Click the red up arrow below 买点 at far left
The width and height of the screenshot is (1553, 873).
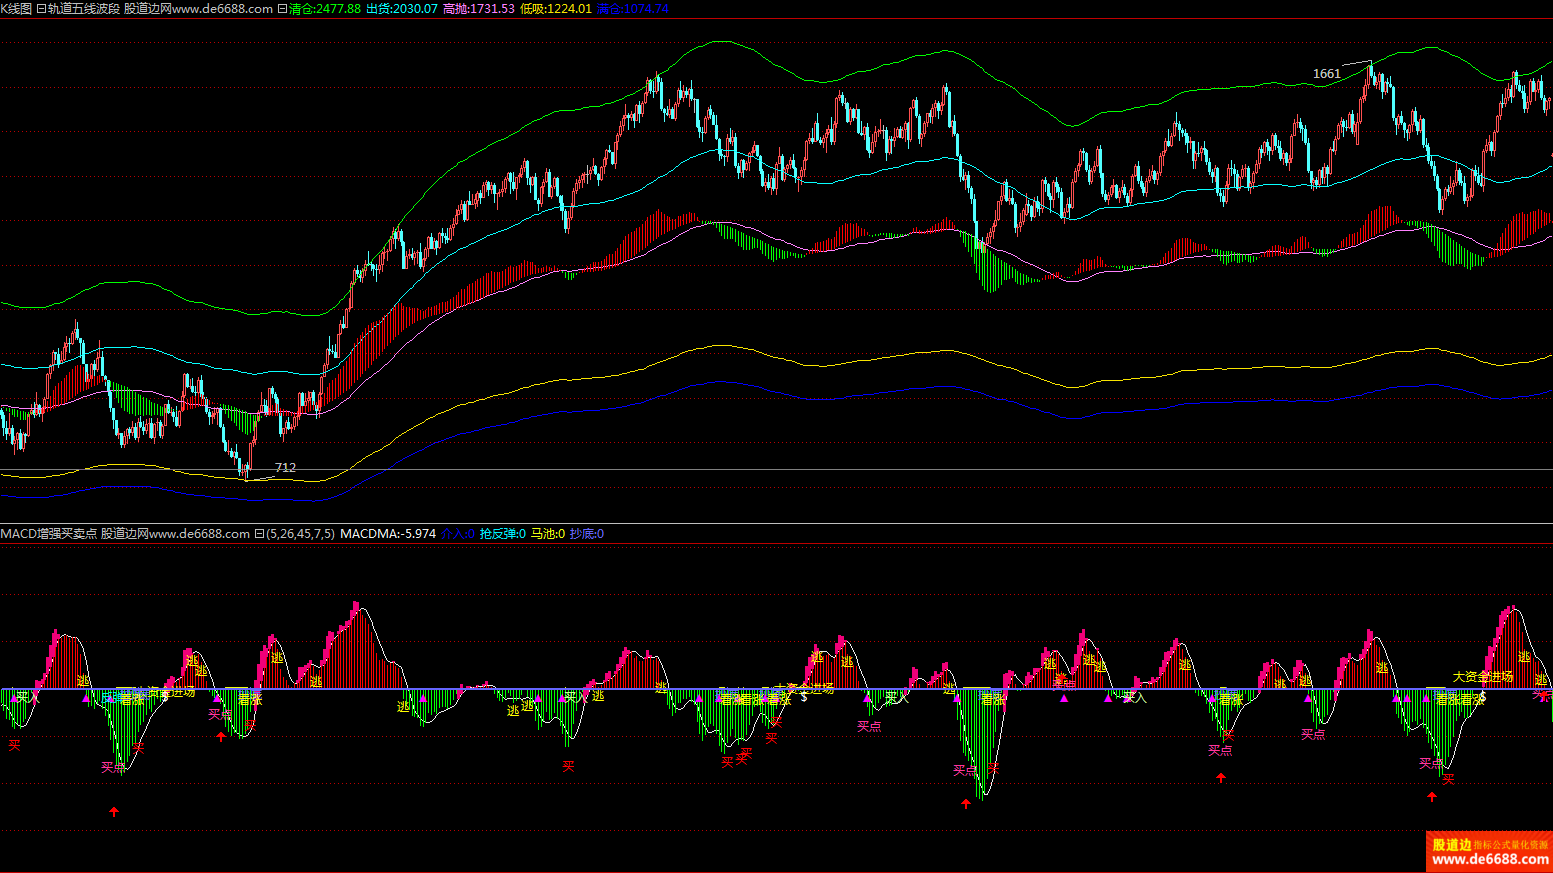tap(114, 812)
